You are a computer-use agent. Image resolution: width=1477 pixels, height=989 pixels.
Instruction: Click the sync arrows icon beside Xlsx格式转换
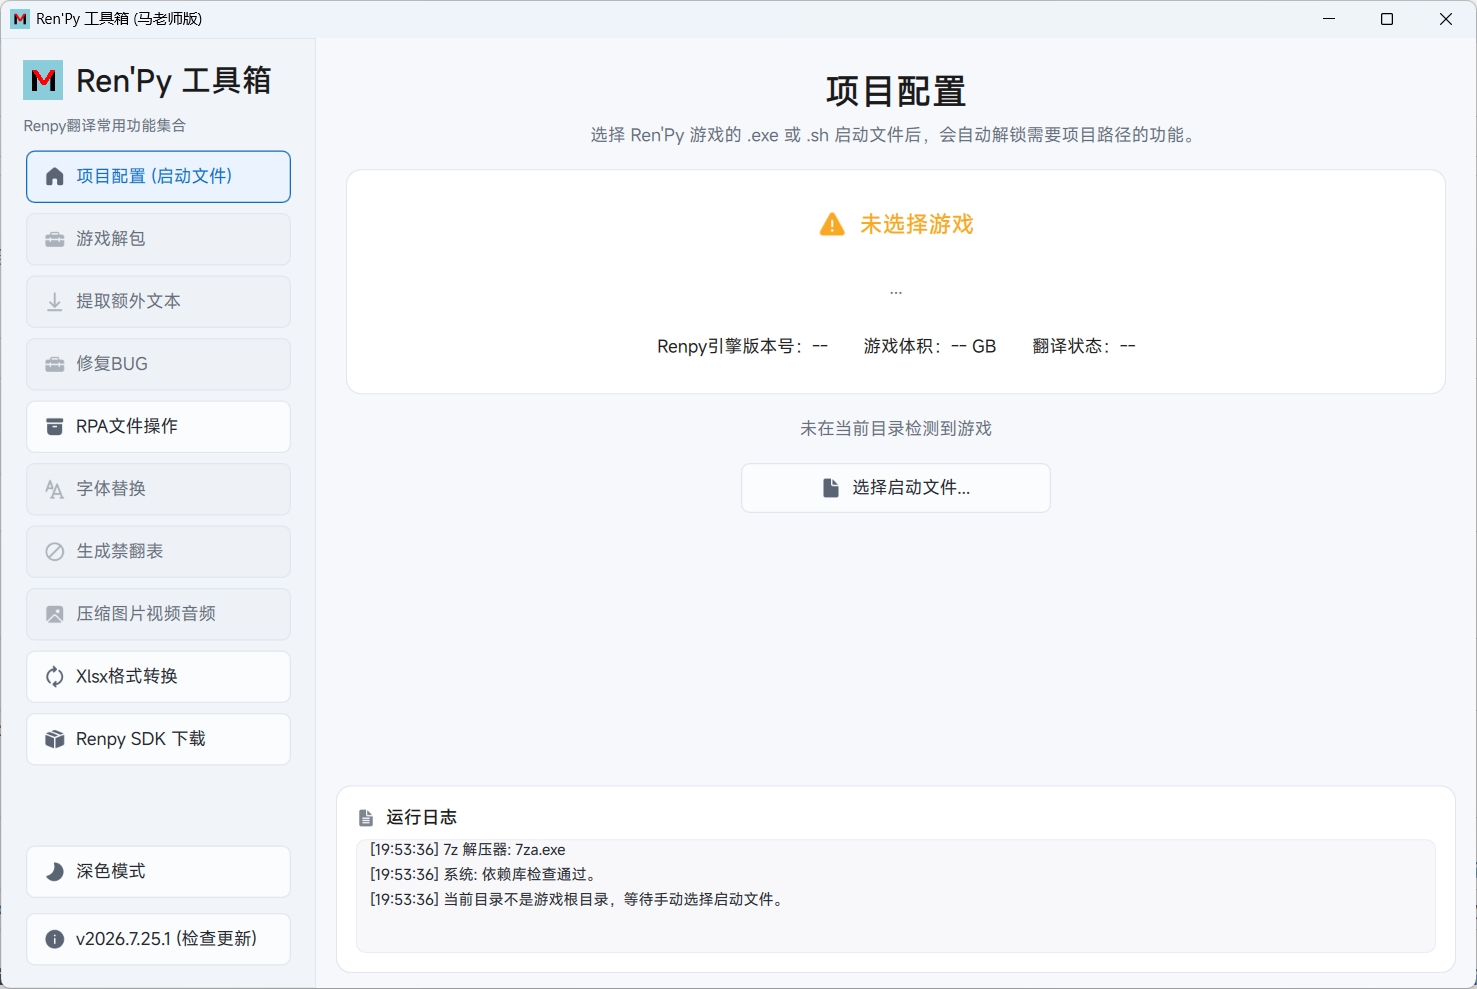(55, 677)
